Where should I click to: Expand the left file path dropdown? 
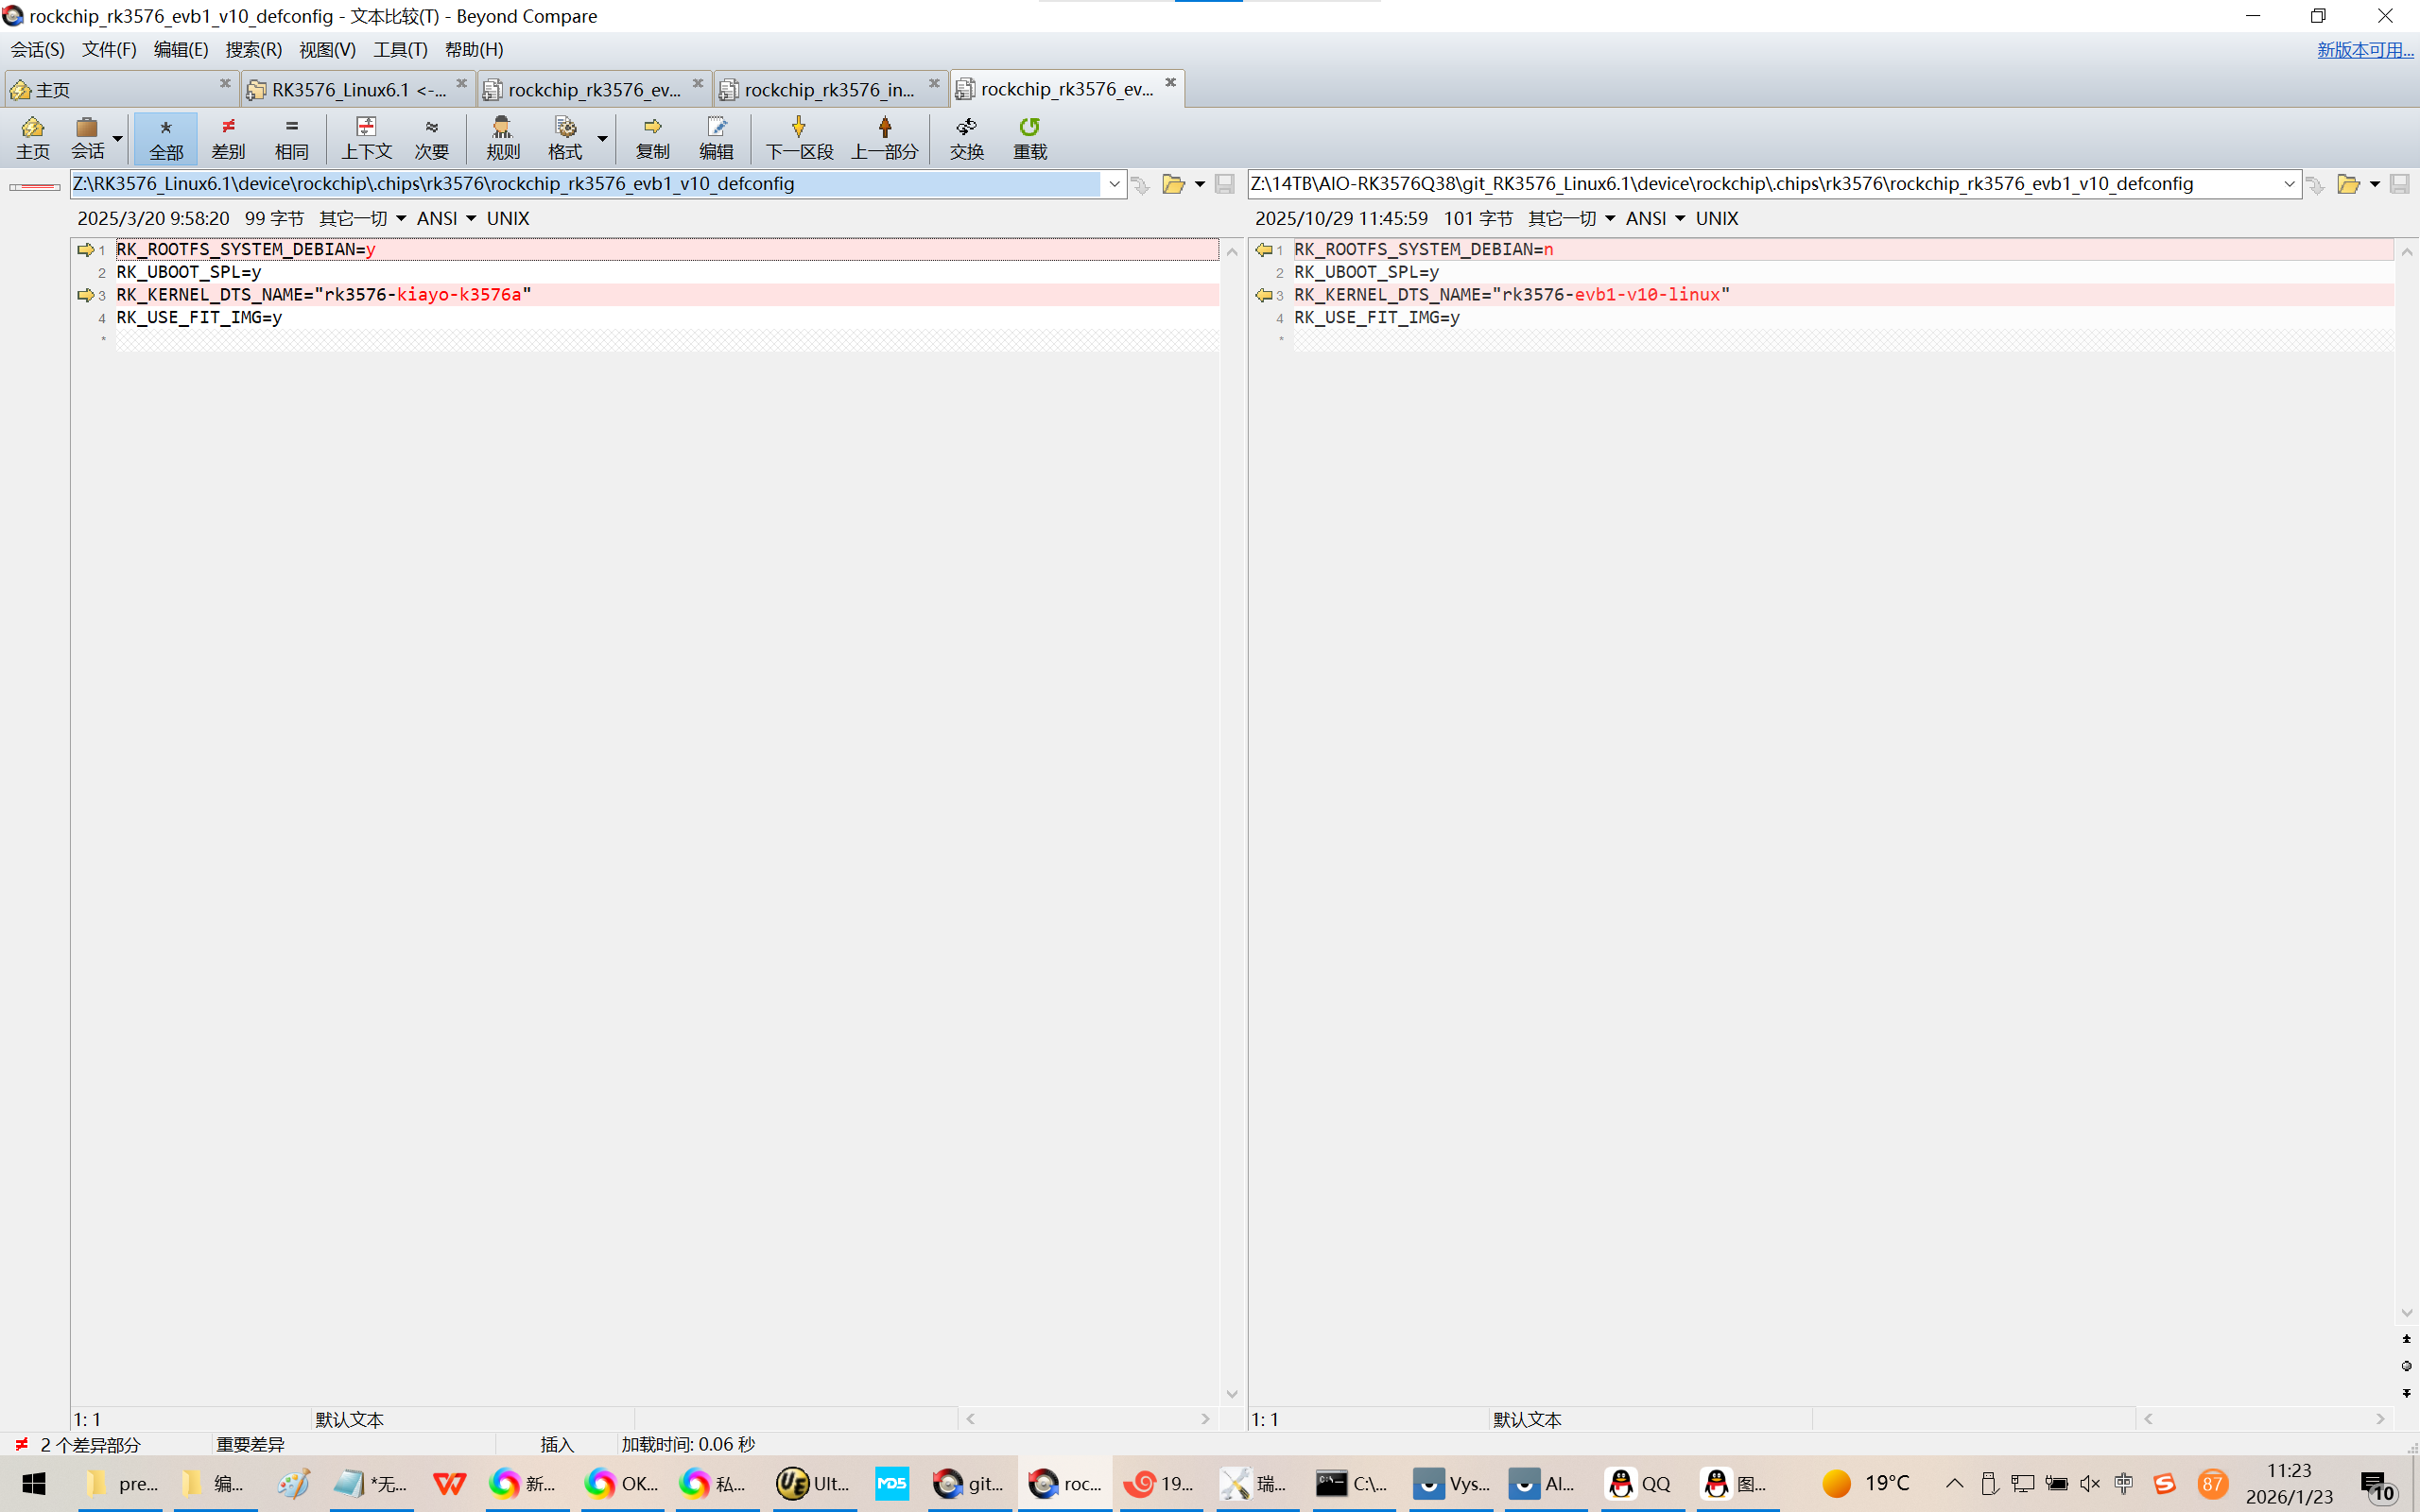pyautogui.click(x=1114, y=184)
